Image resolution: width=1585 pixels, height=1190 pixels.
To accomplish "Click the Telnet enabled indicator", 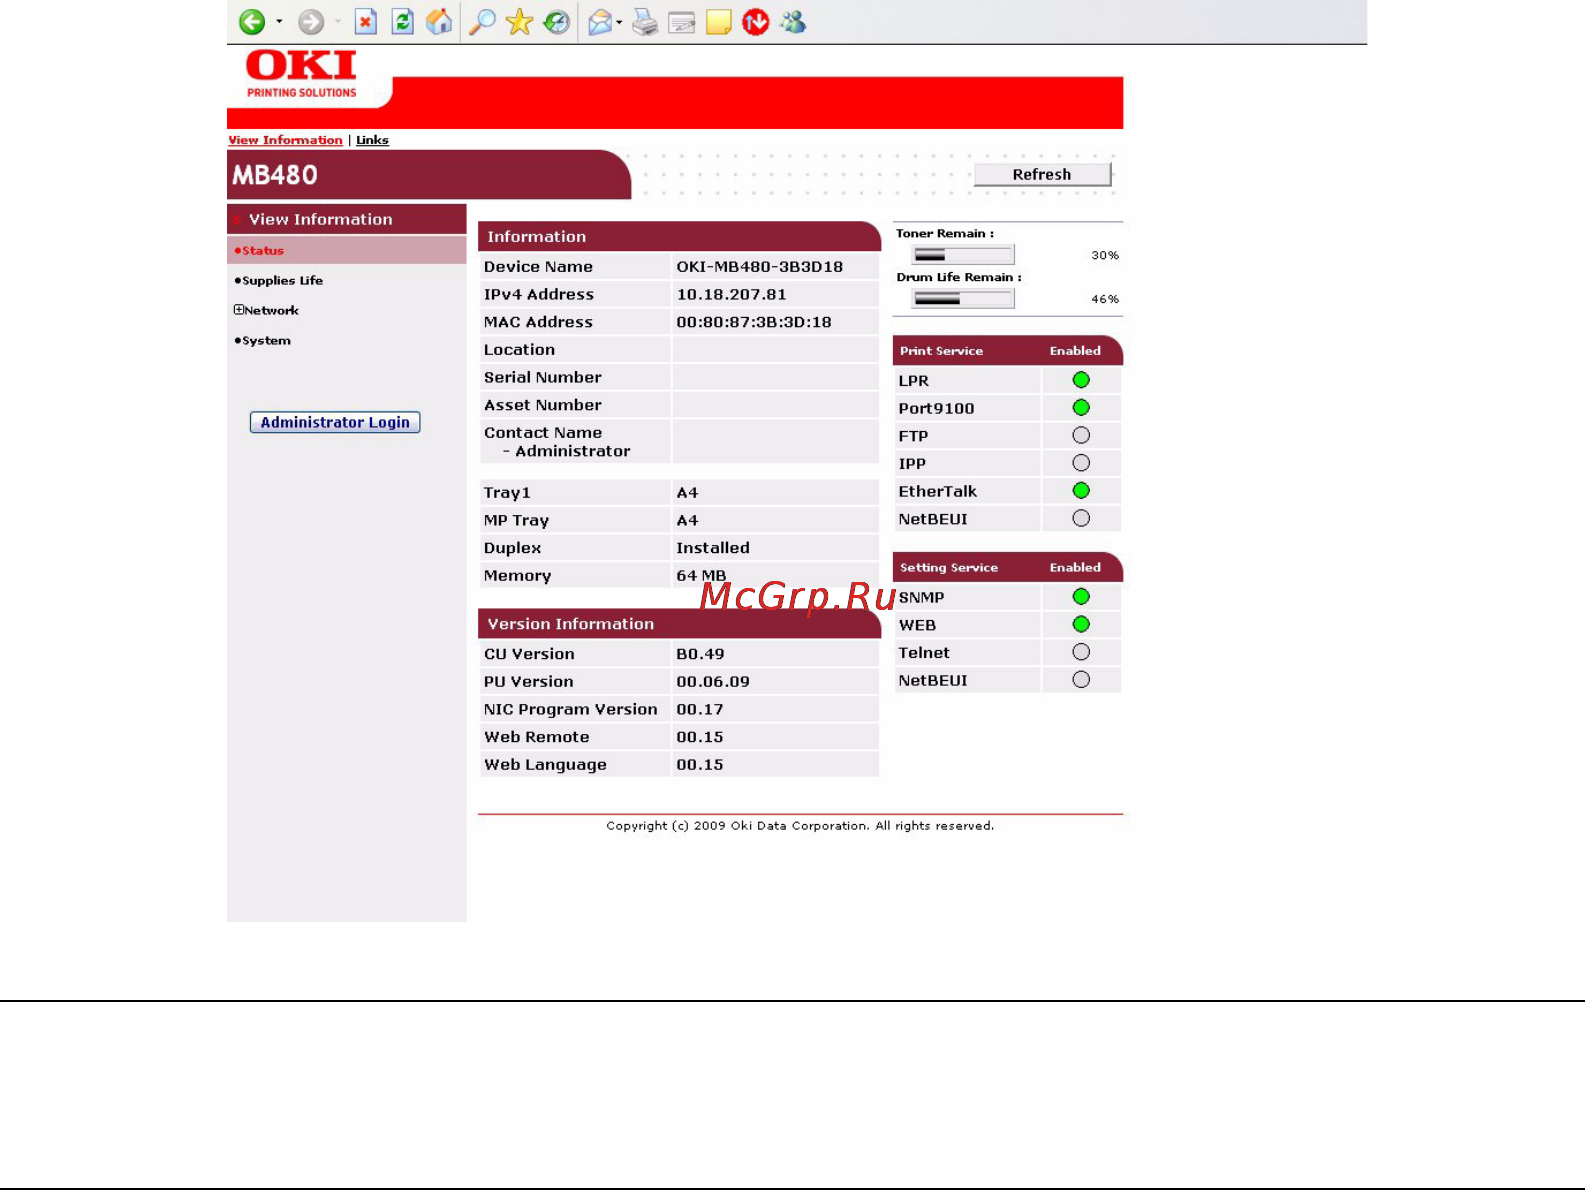I will [x=1081, y=652].
